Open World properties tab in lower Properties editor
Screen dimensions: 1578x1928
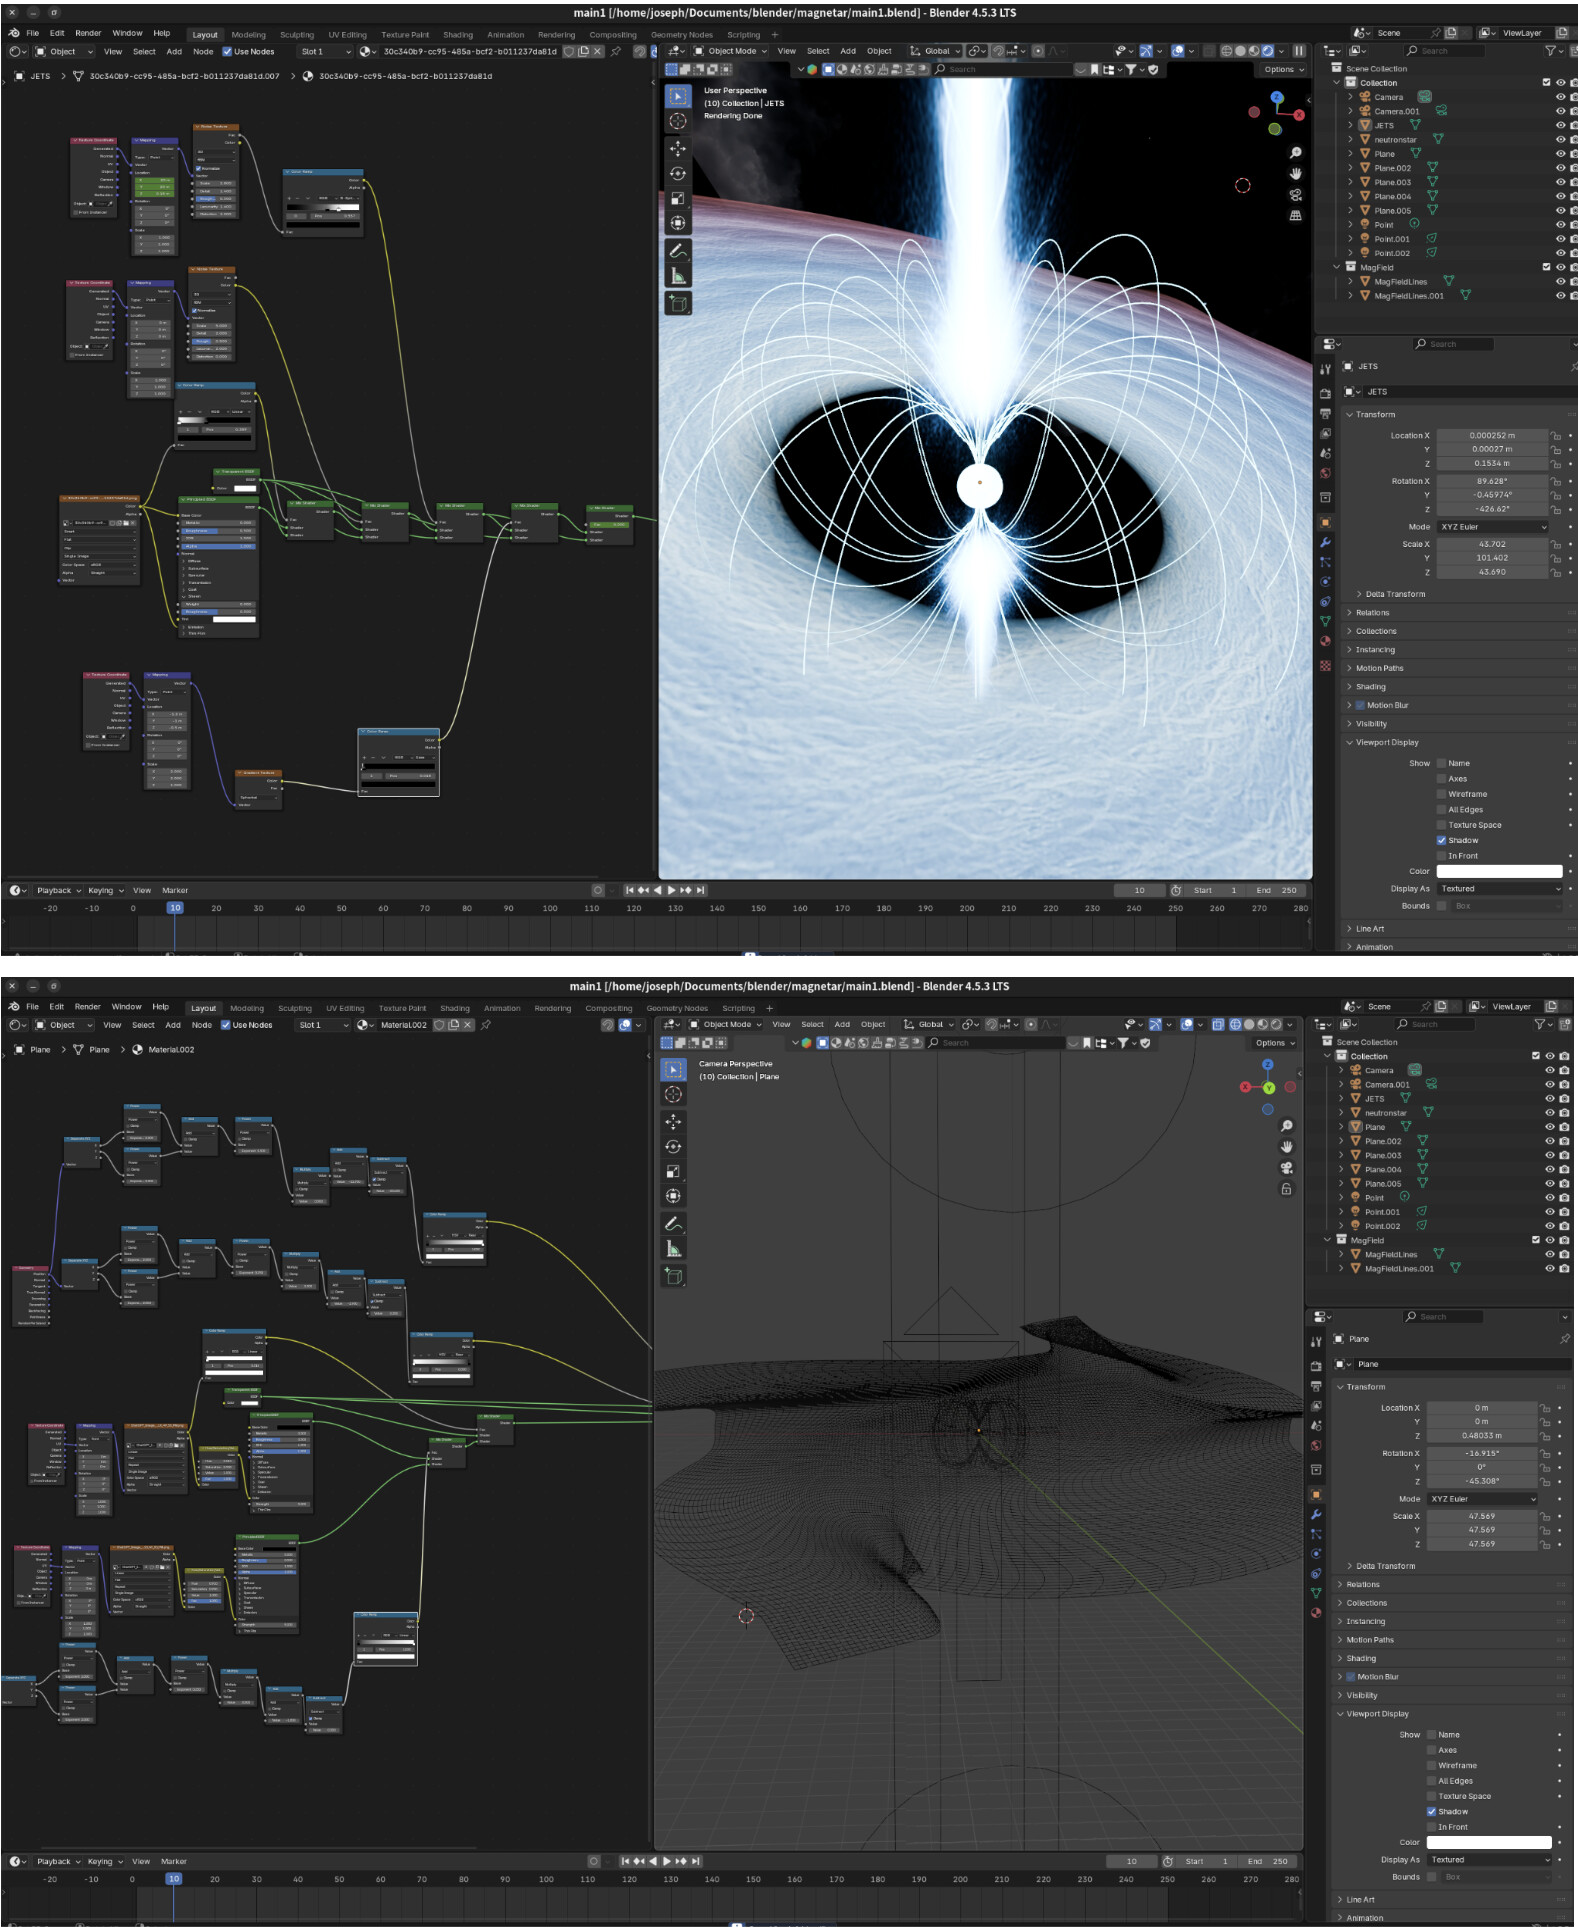1316,1445
